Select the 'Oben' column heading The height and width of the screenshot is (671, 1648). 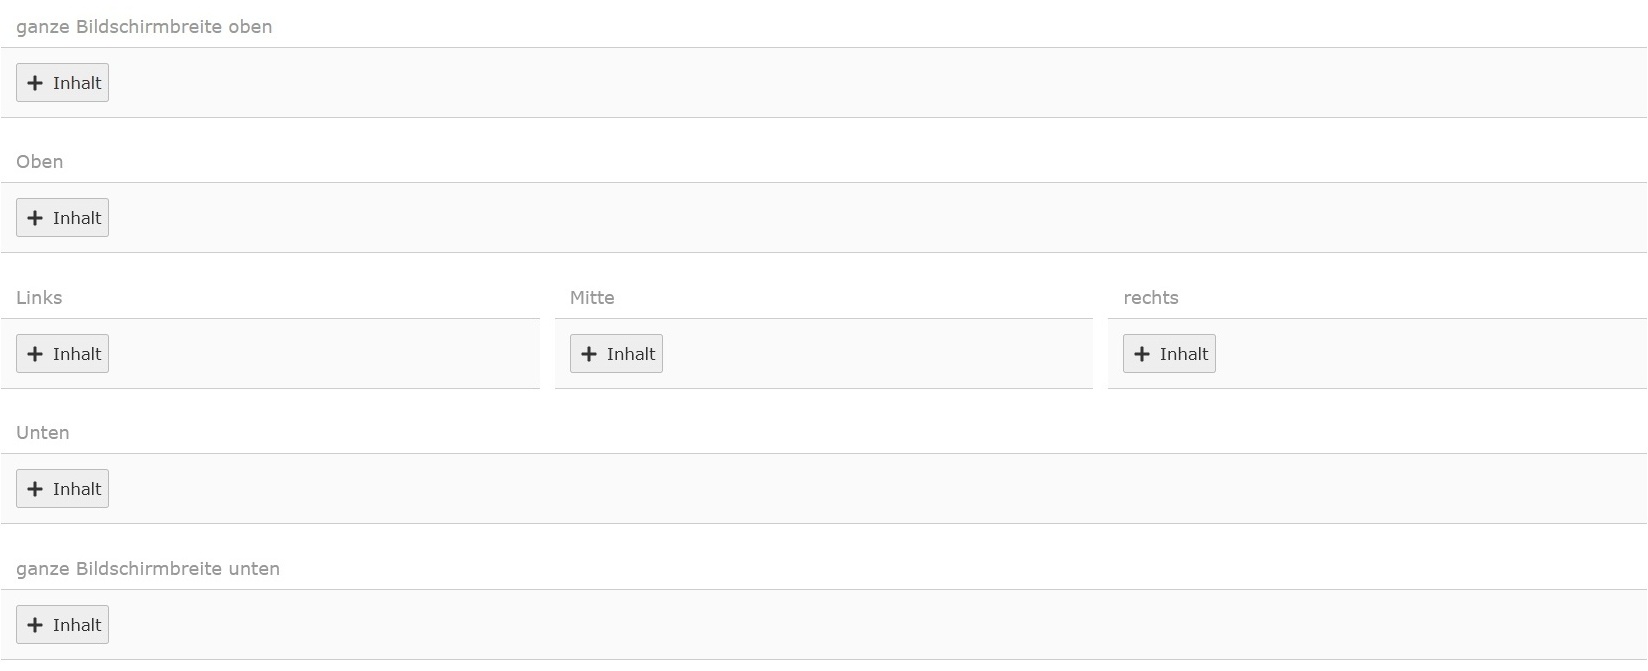(40, 162)
